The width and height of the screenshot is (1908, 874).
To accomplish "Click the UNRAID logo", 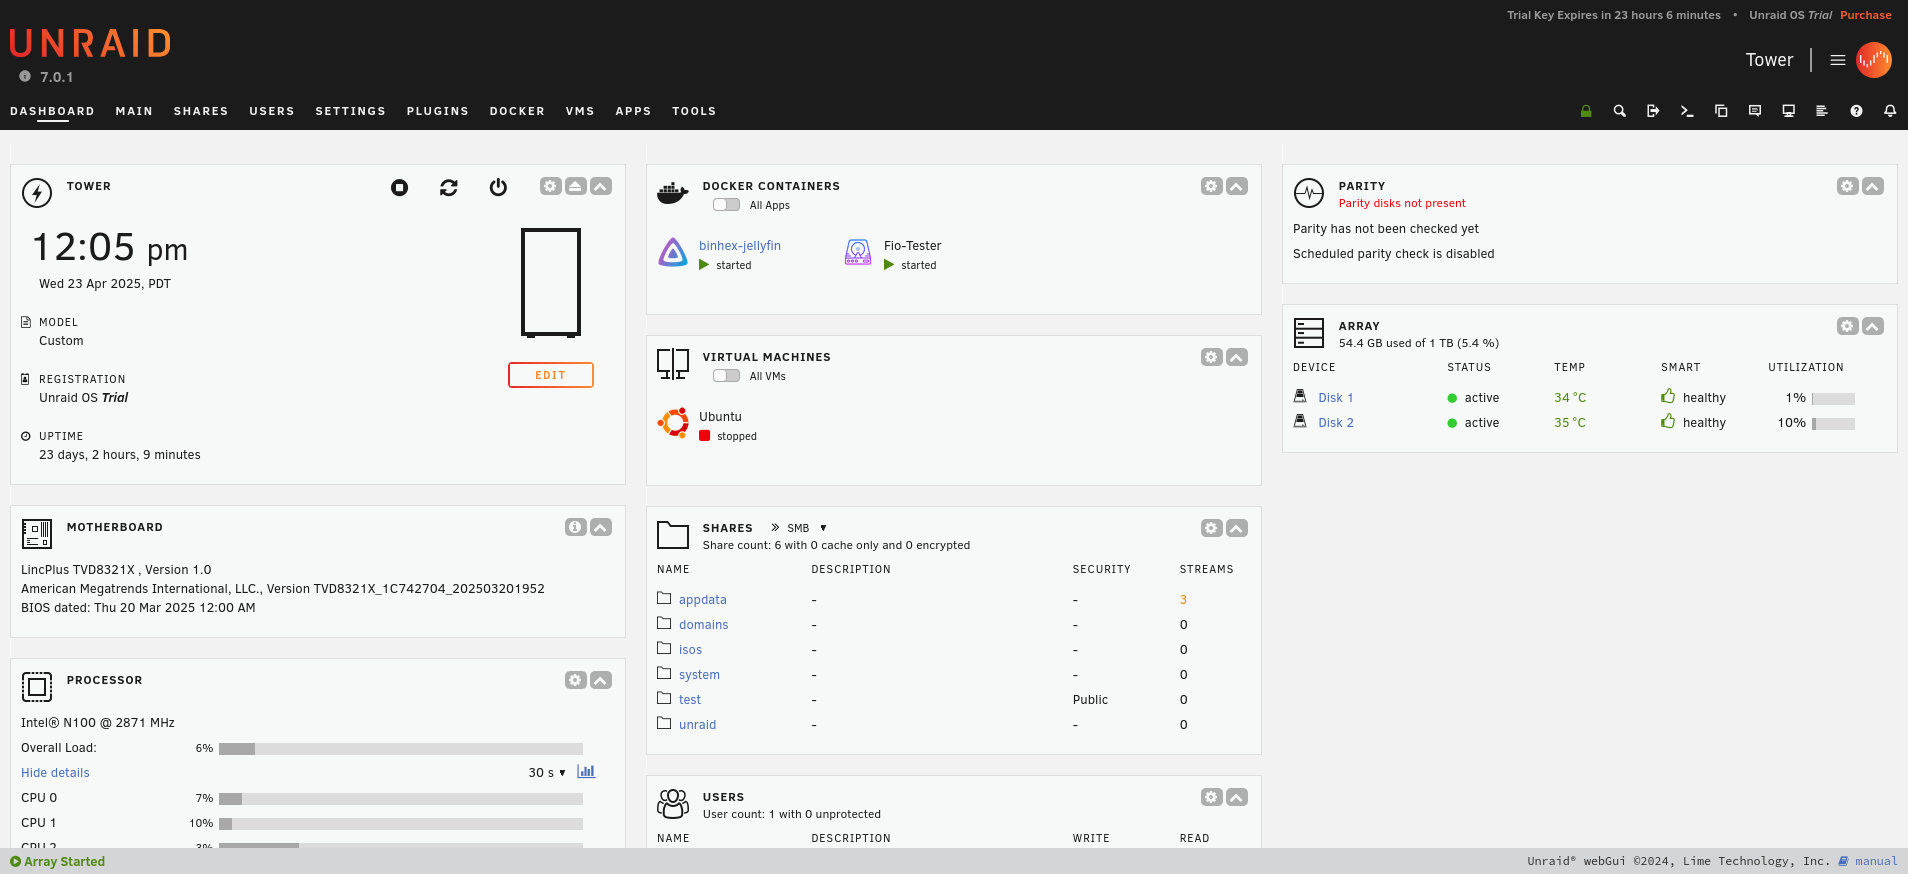I will coord(91,43).
